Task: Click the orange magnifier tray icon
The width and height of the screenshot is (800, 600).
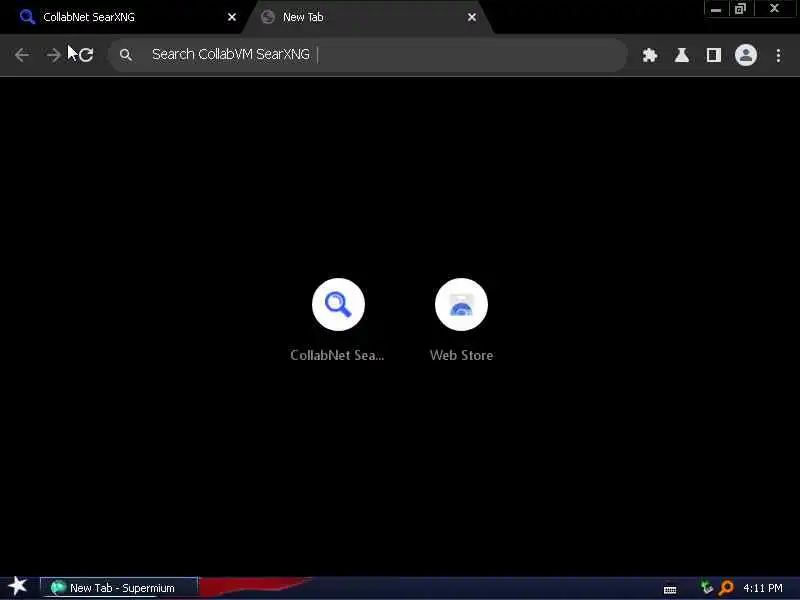Action: click(x=726, y=588)
